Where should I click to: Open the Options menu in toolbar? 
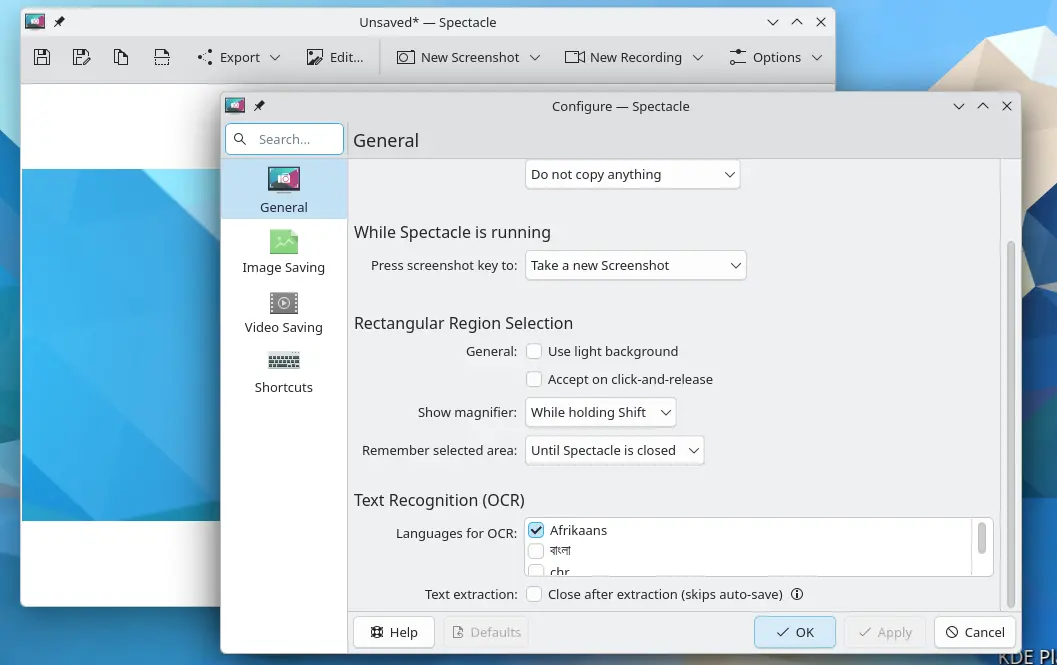point(776,57)
